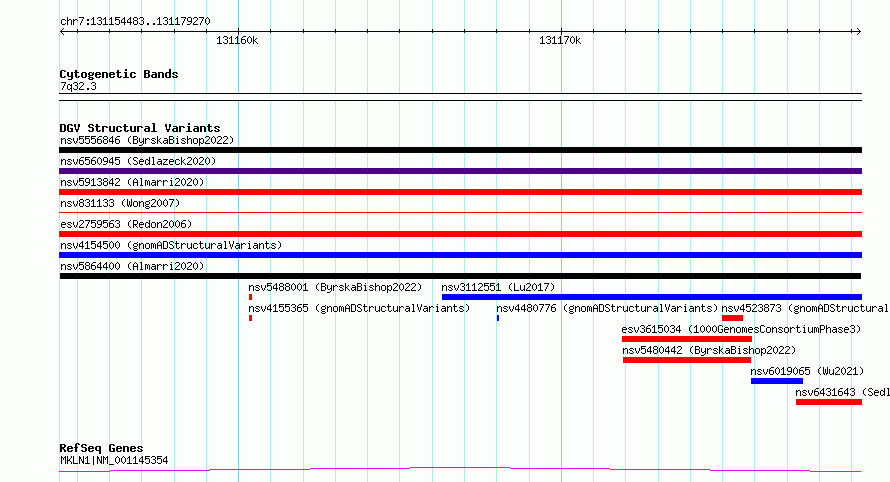Click the red esv2759563 variant bar
The image size is (890, 482).
pyautogui.click(x=460, y=234)
